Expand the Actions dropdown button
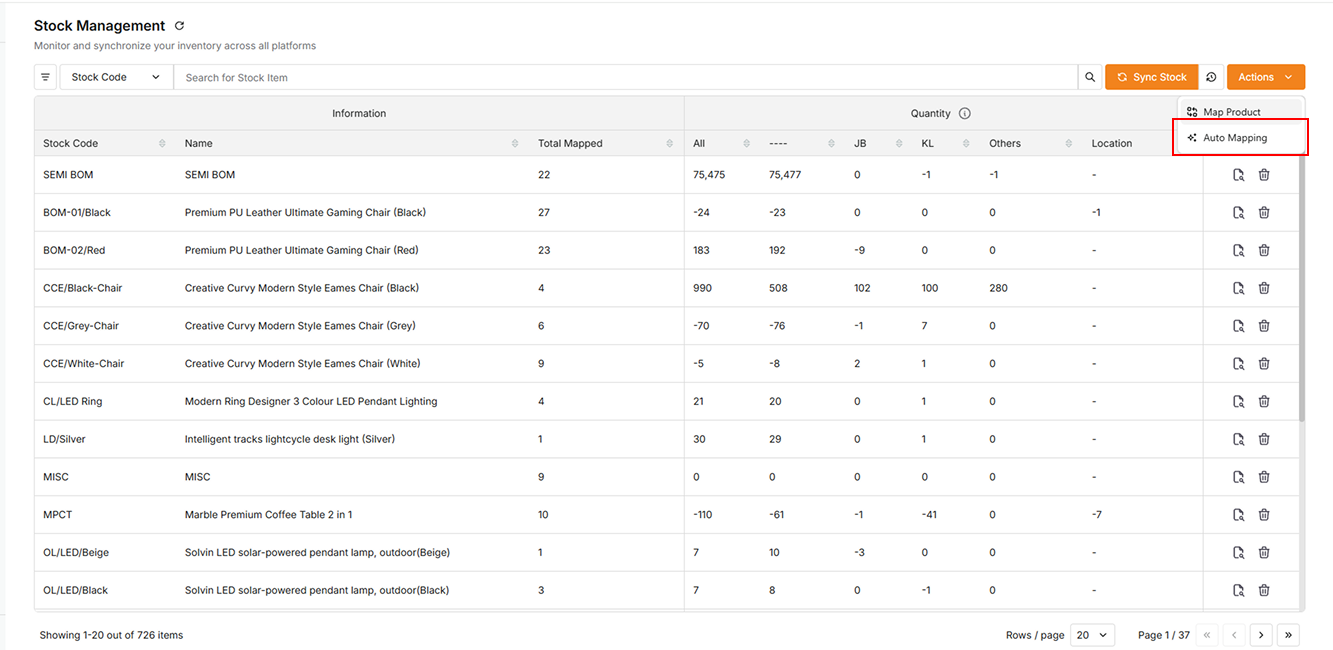 pos(1266,77)
